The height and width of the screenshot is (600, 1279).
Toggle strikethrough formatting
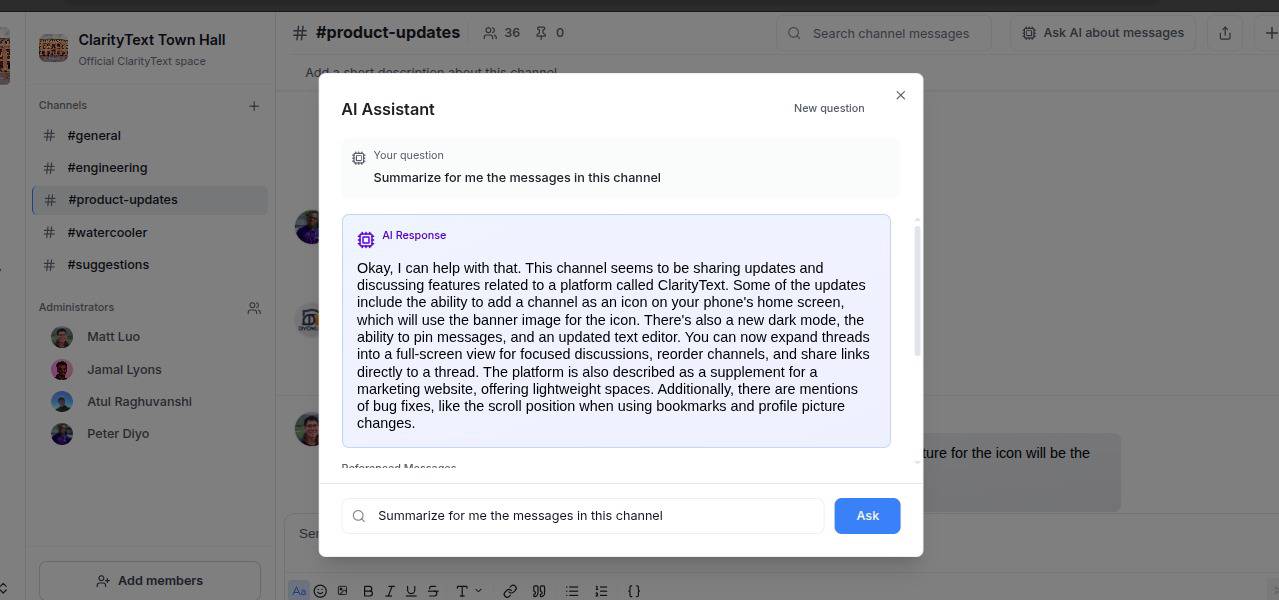pyautogui.click(x=433, y=591)
